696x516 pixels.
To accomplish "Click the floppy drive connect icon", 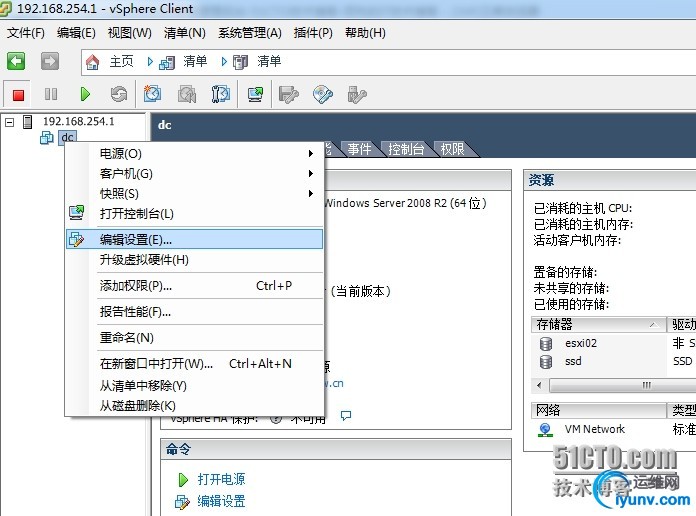I will 289,94.
